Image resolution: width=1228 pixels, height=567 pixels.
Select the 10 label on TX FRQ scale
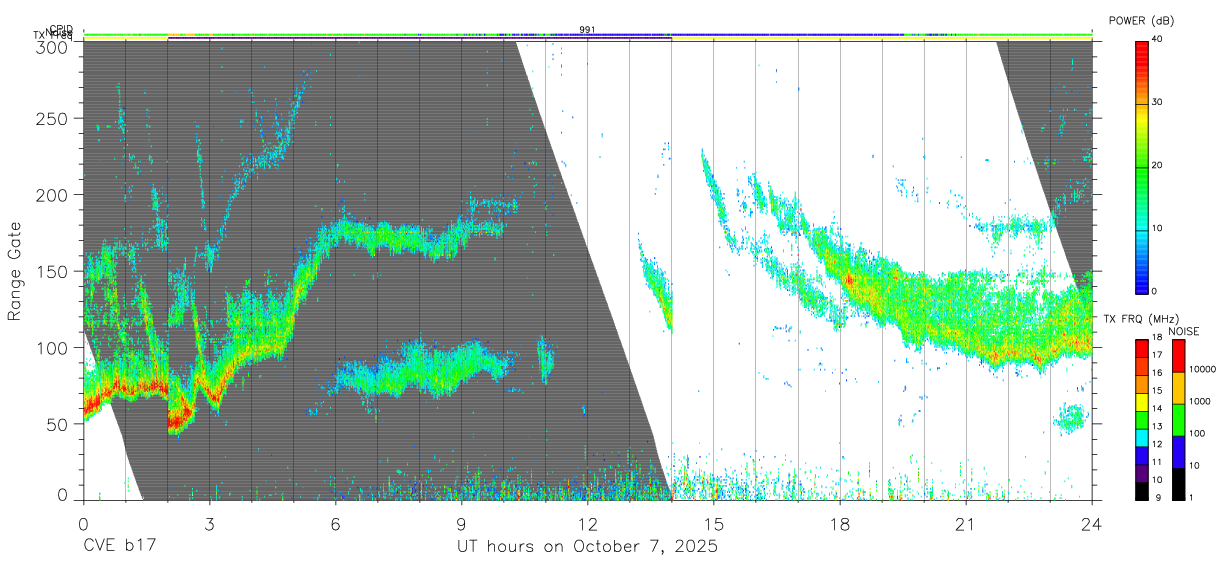1156,481
